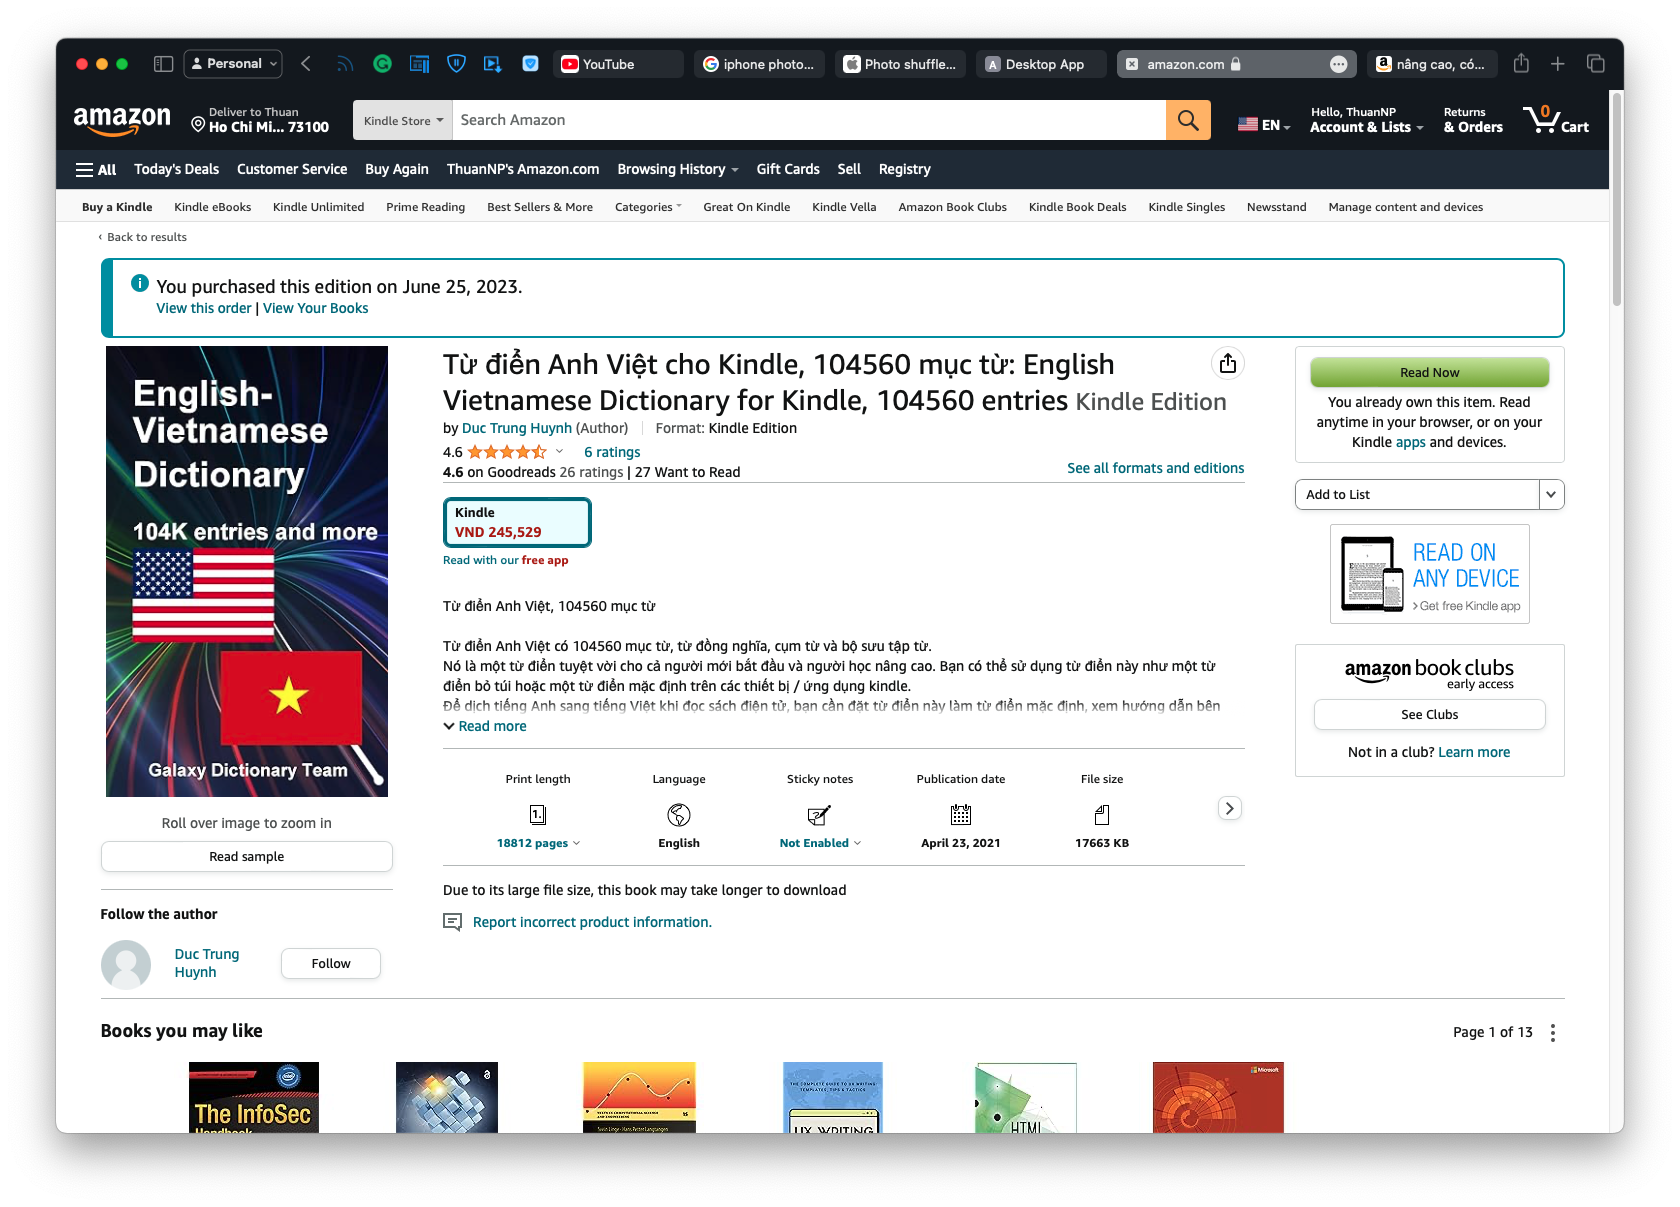Screen dimensions: 1680x1207
Task: Click the Amazon logo
Action: click(122, 121)
